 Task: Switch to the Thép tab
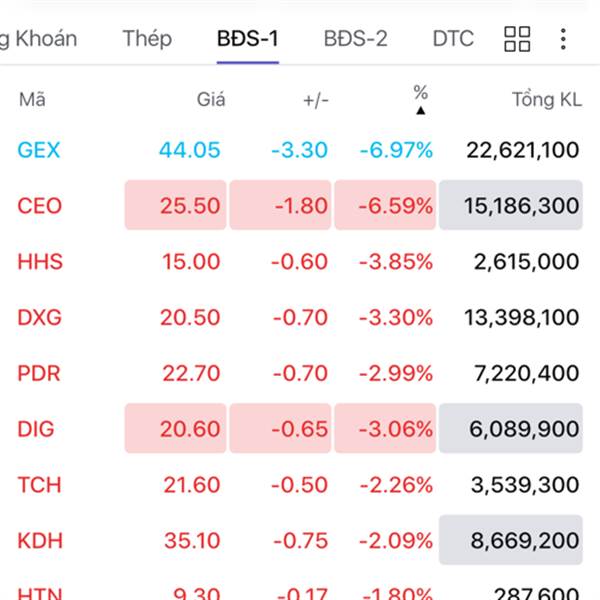pos(147,39)
